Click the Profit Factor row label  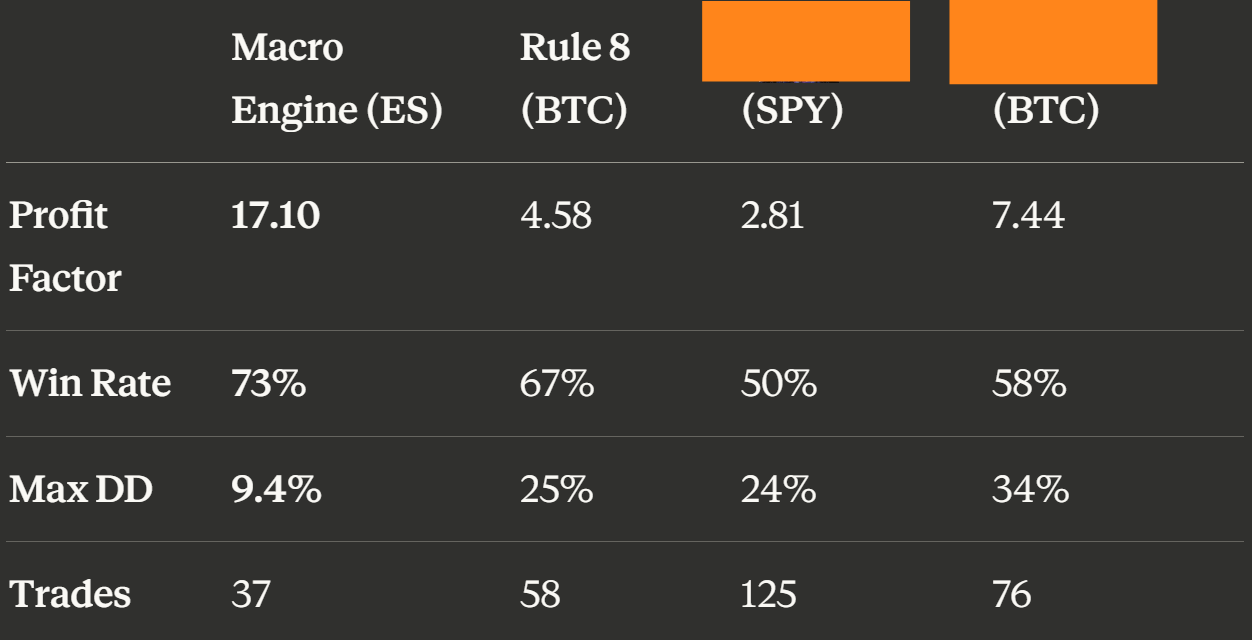tap(65, 246)
